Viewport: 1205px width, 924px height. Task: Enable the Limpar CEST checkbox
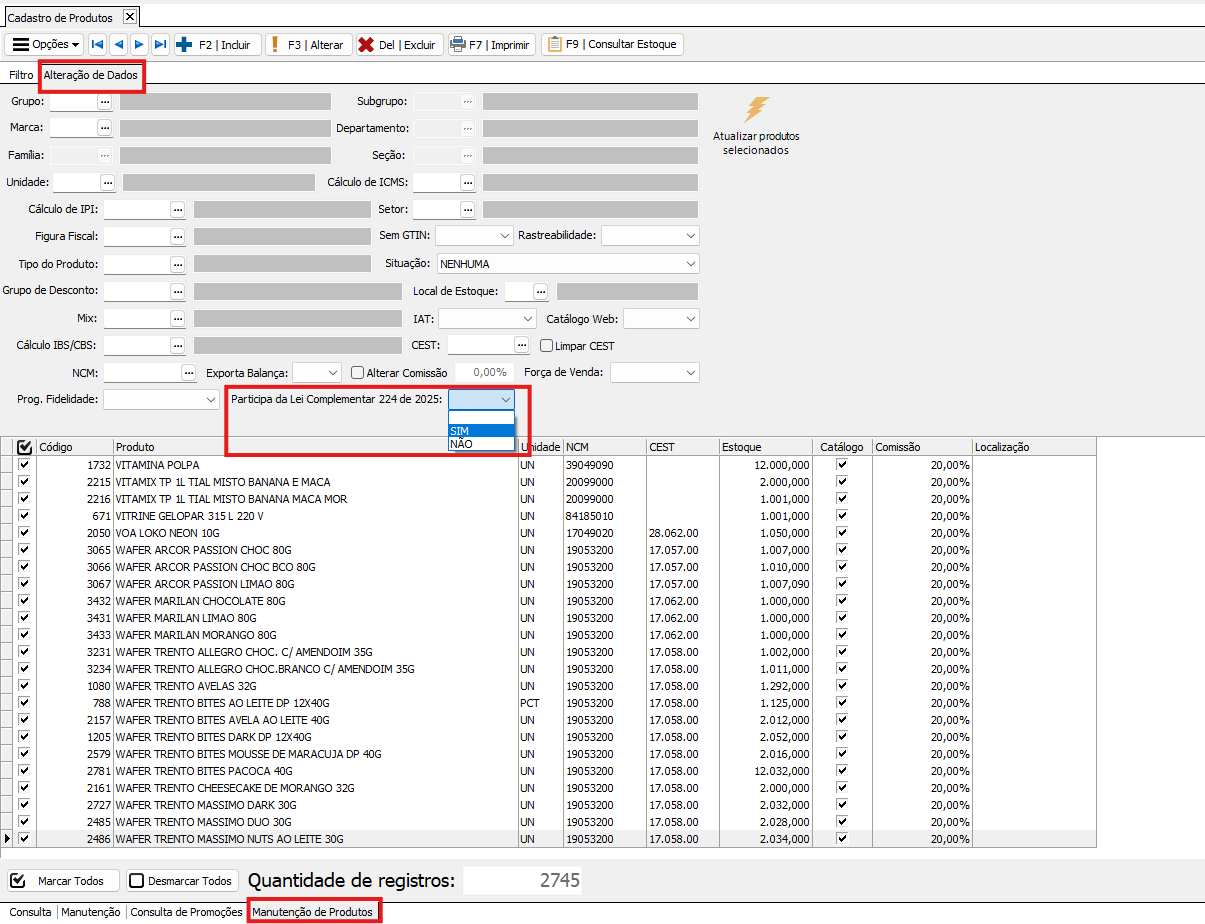click(547, 346)
